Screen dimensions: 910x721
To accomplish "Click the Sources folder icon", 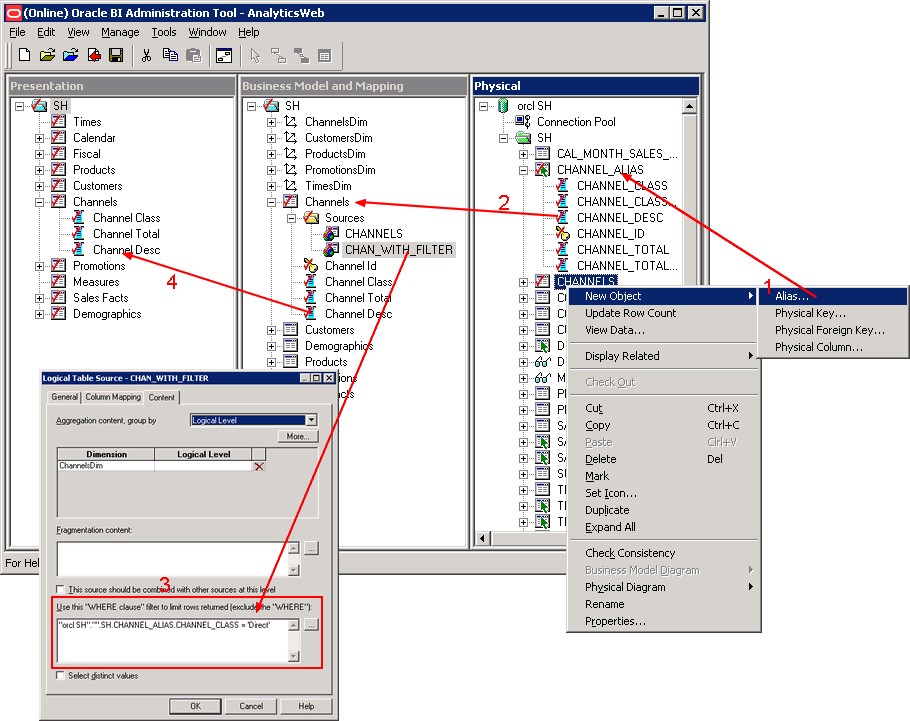I will click(x=312, y=218).
